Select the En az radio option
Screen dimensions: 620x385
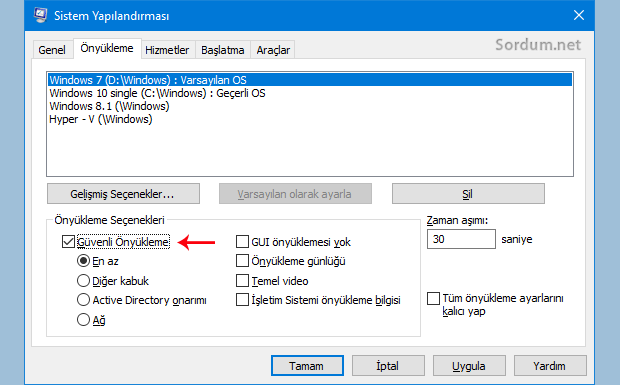click(x=83, y=261)
